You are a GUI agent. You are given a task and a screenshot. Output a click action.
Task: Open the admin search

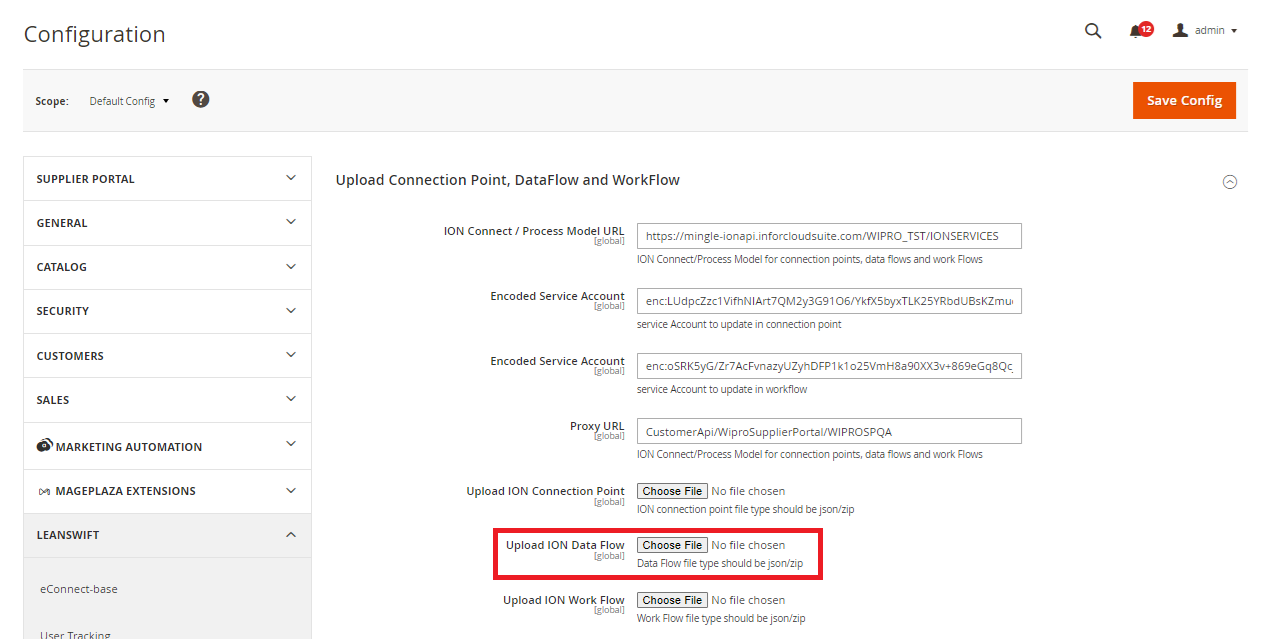click(x=1093, y=30)
